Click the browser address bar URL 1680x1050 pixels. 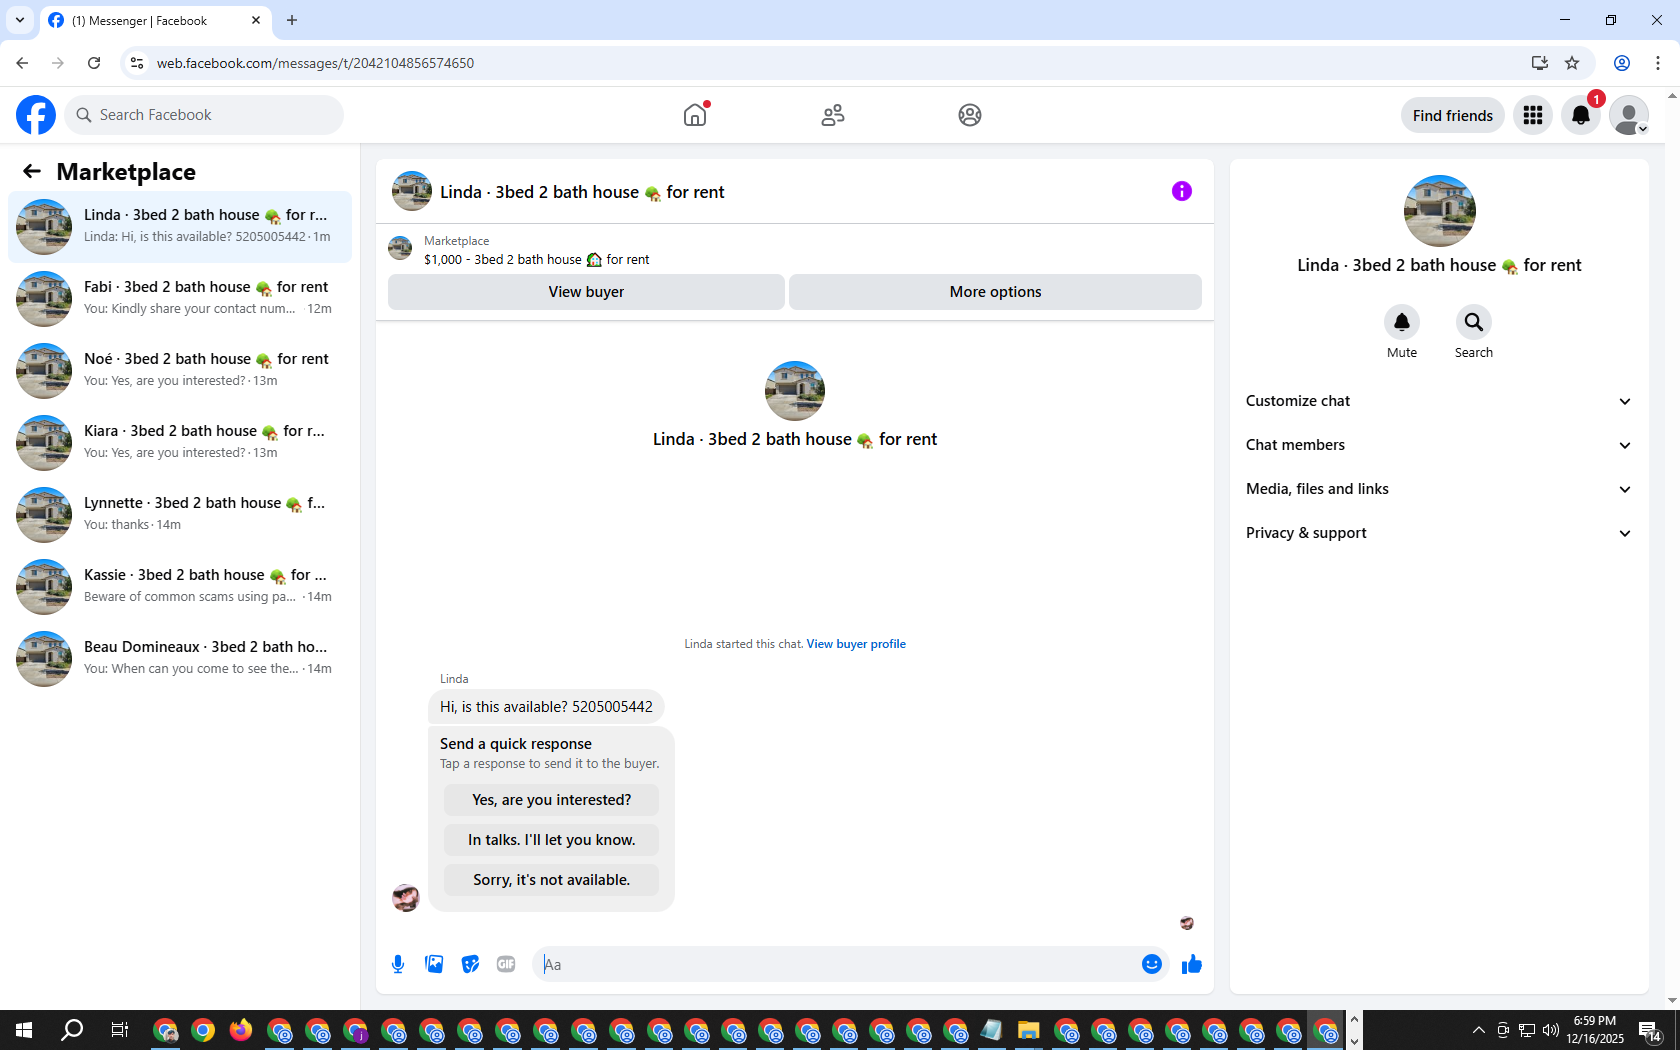pos(316,63)
